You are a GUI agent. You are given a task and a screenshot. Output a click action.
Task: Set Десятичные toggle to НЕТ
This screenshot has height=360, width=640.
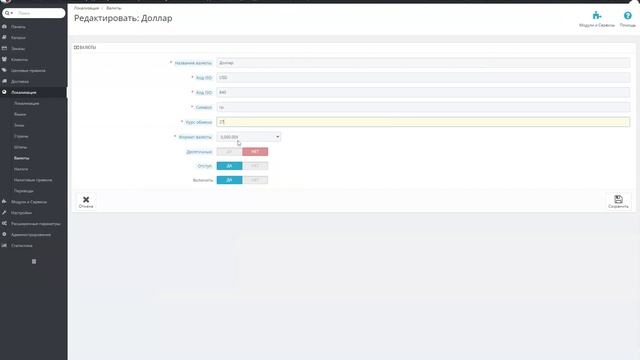[255, 152]
